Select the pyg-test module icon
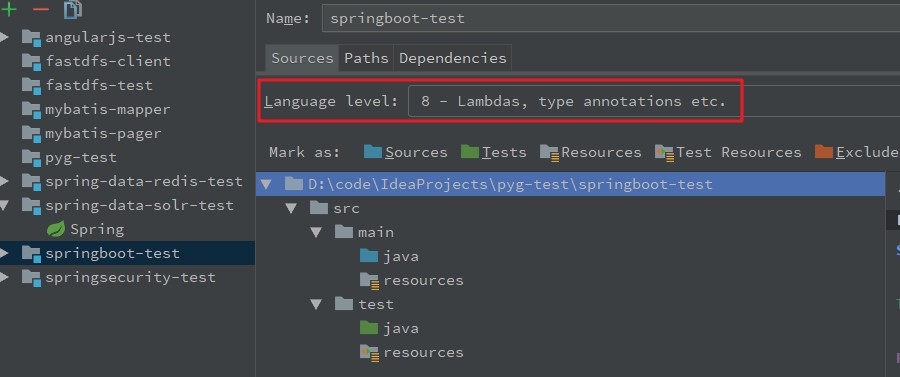 (31, 158)
